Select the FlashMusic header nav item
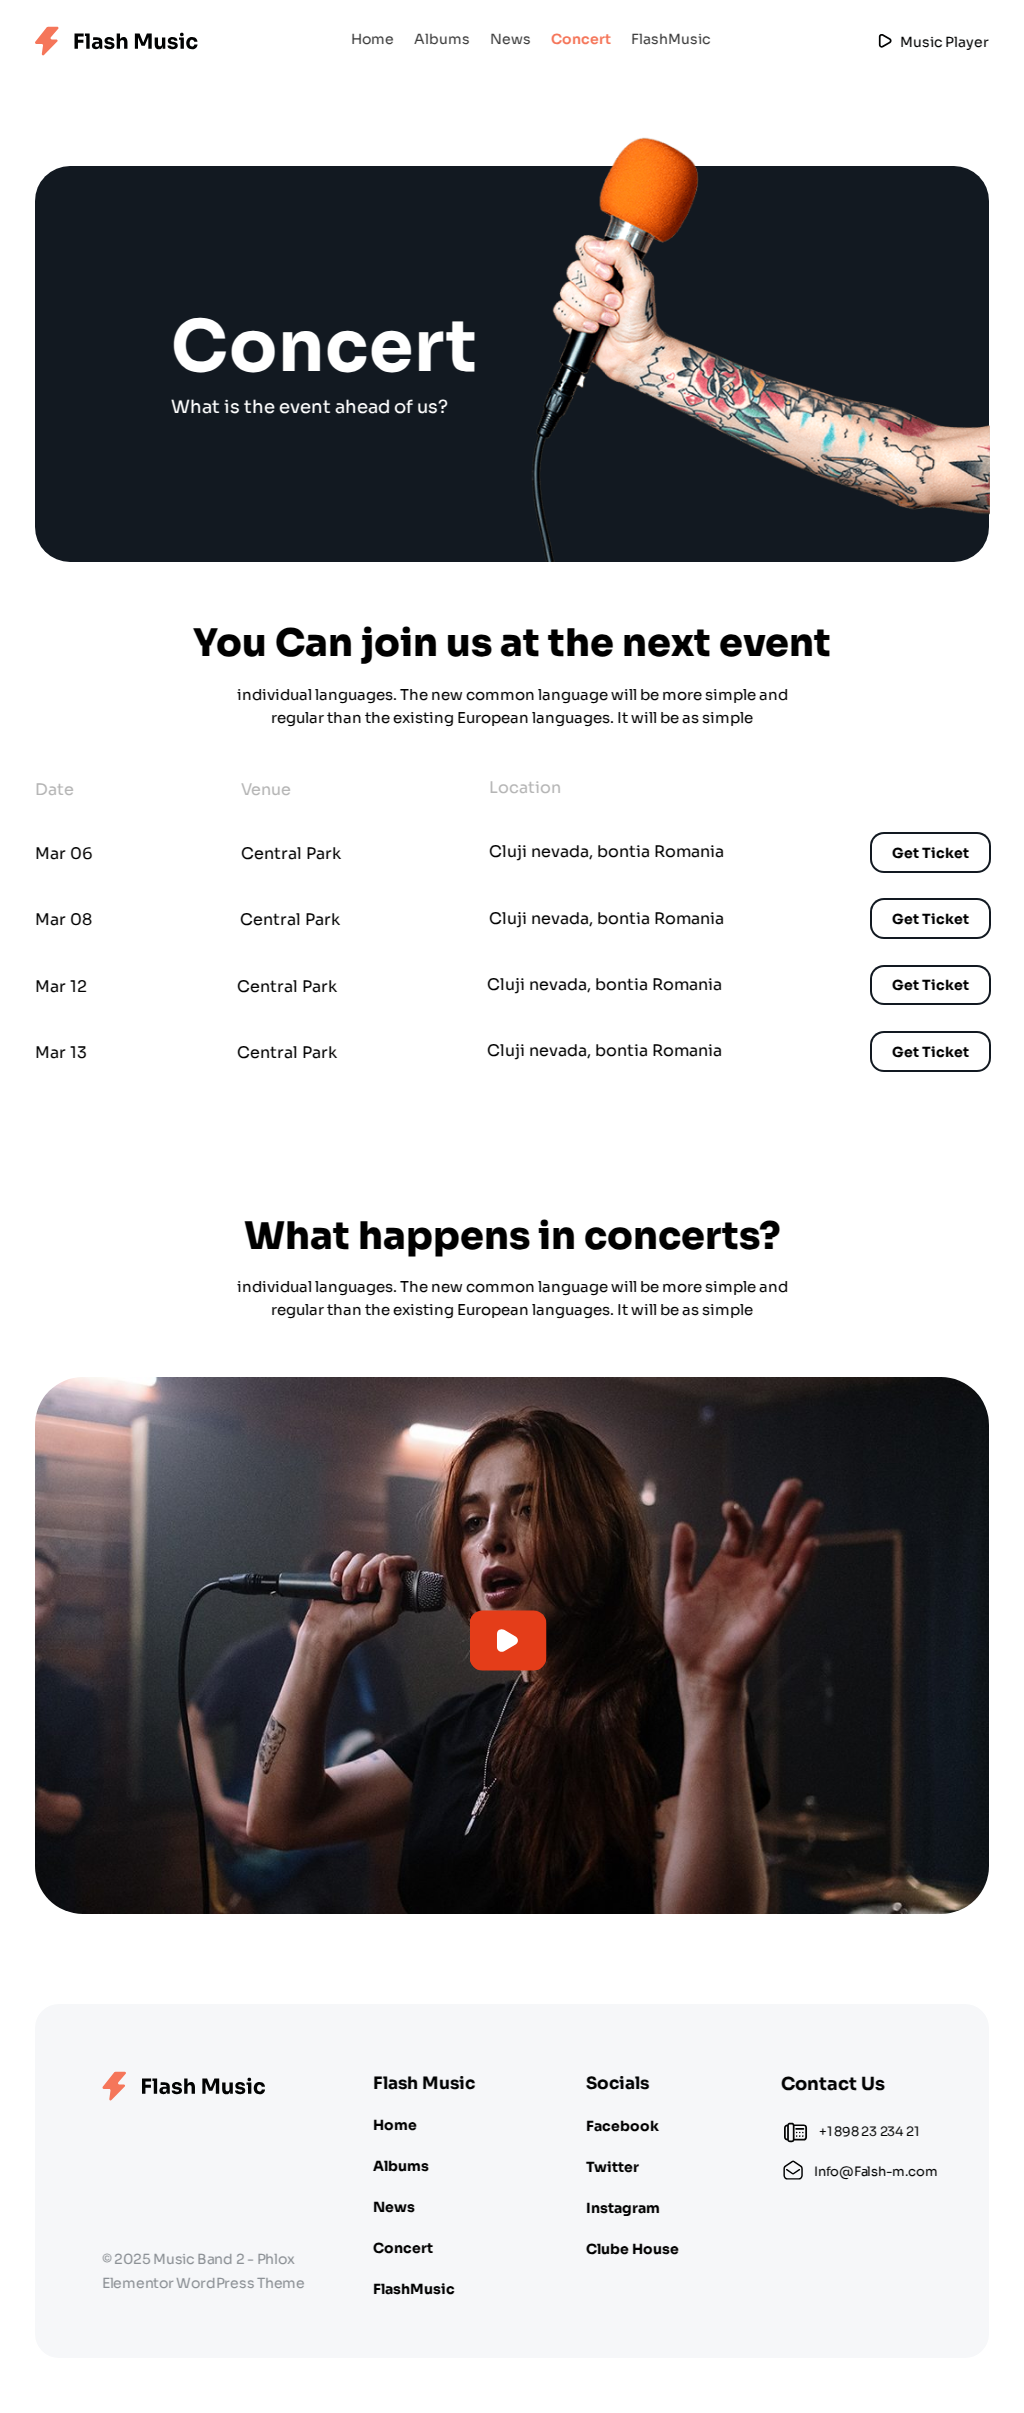The height and width of the screenshot is (2413, 1024). click(x=671, y=39)
